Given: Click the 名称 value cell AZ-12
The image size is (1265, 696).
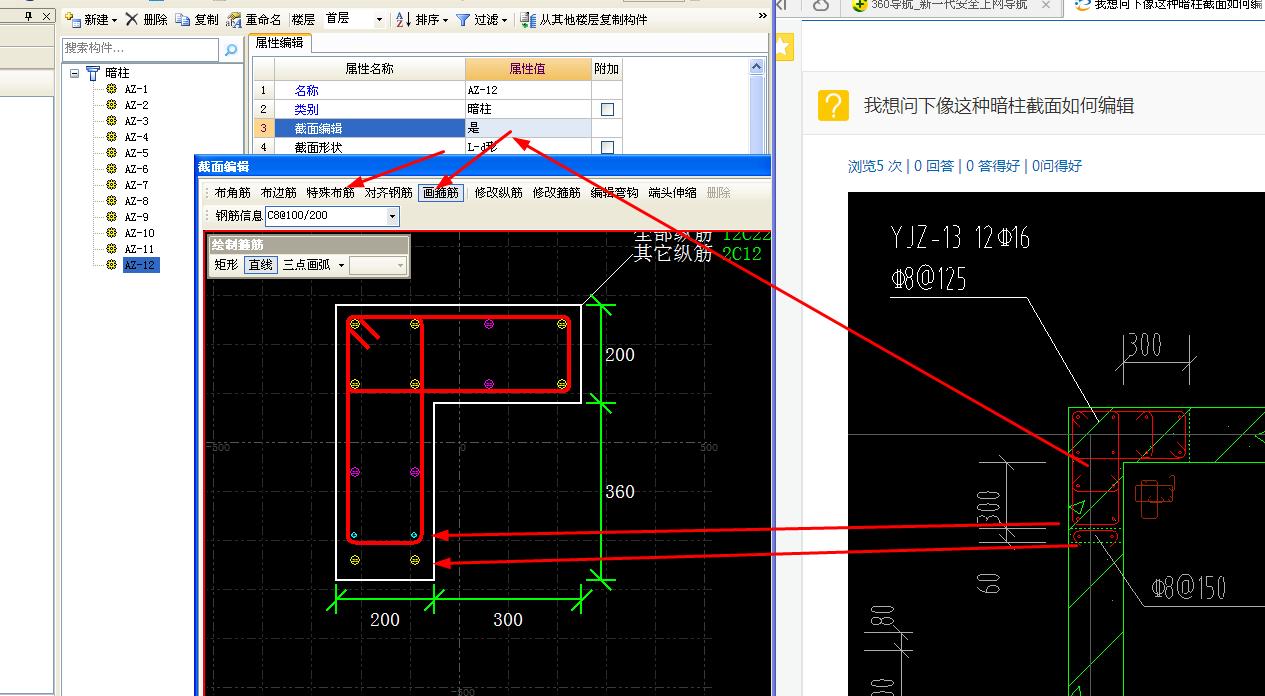Looking at the screenshot, I should click(x=528, y=90).
